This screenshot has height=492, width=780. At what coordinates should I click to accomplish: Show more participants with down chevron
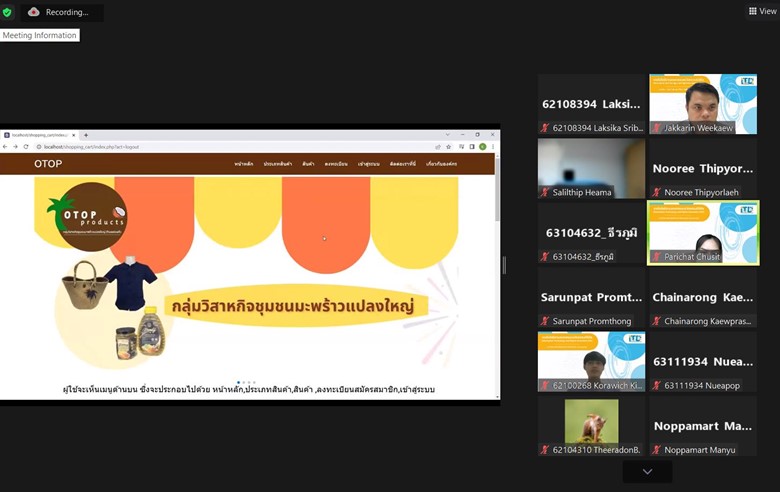647,471
